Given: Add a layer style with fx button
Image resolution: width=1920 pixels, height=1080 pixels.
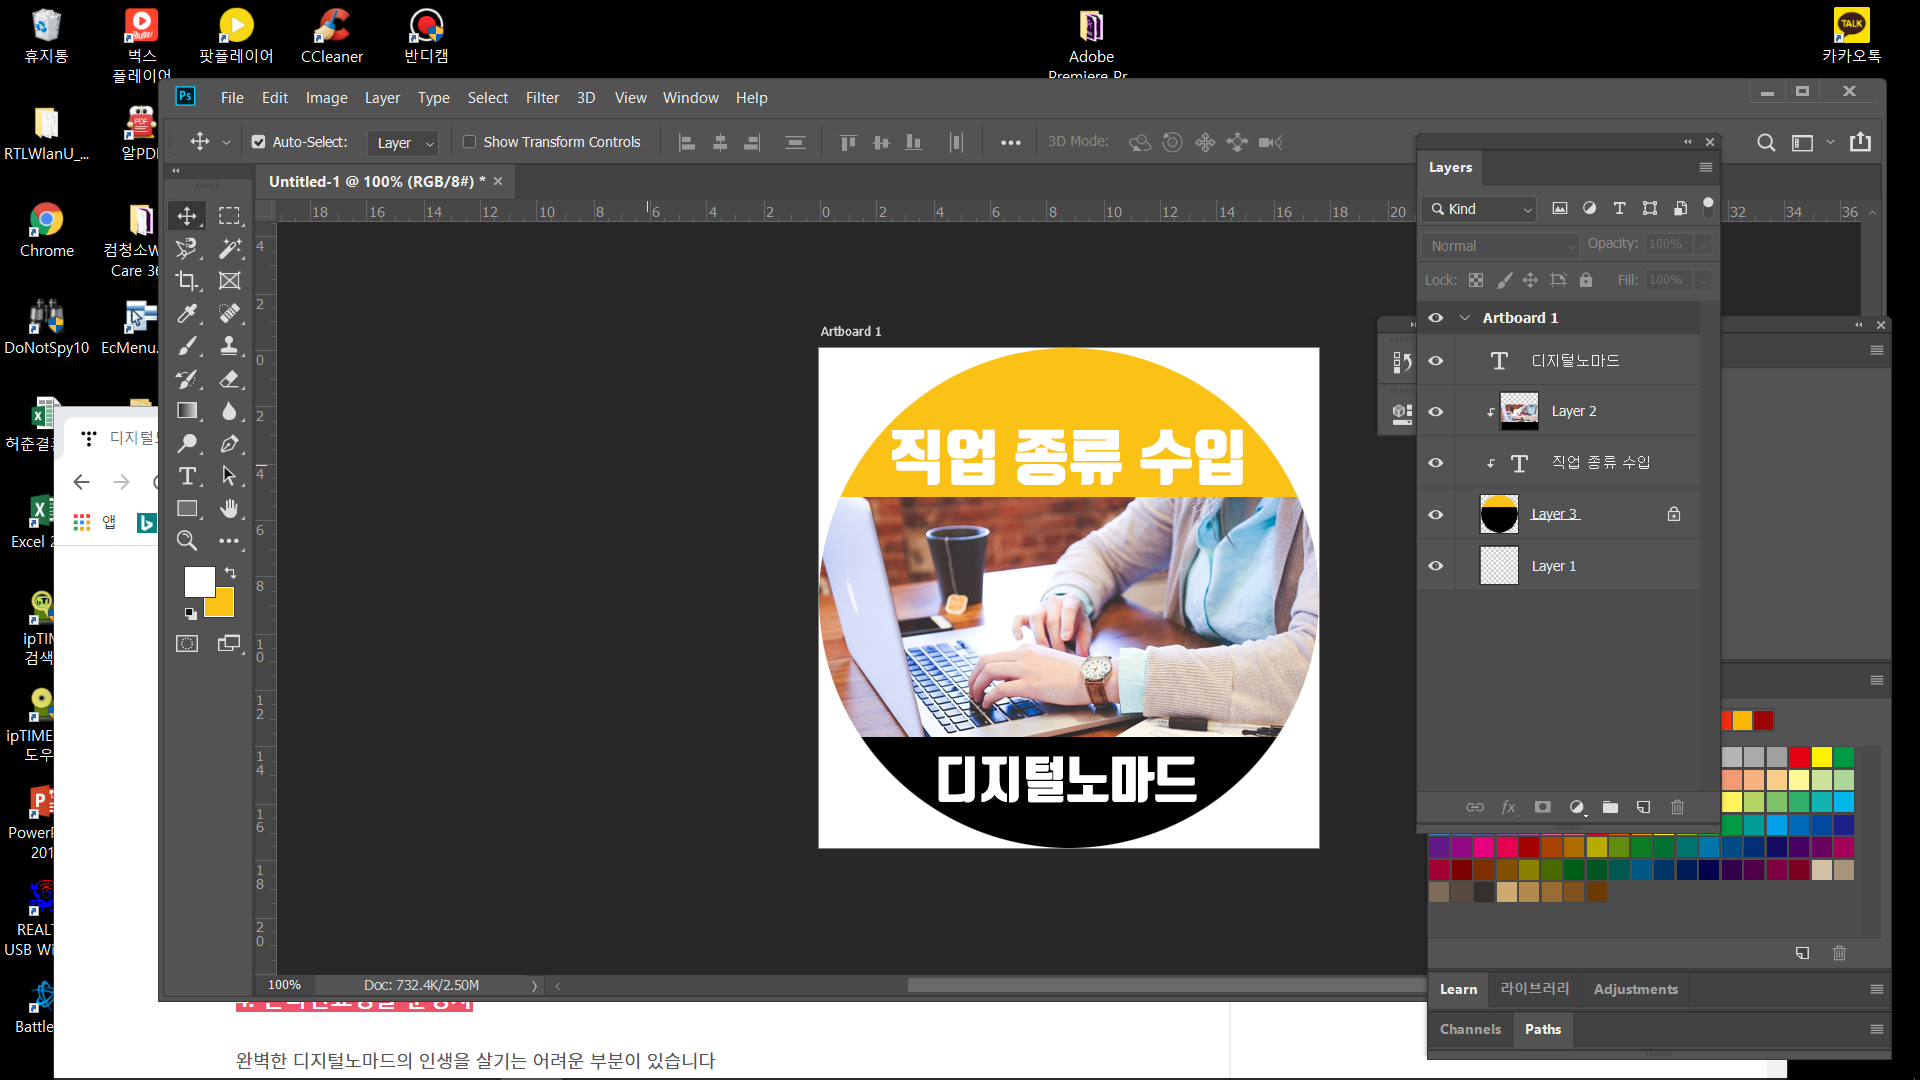Looking at the screenshot, I should (x=1508, y=807).
